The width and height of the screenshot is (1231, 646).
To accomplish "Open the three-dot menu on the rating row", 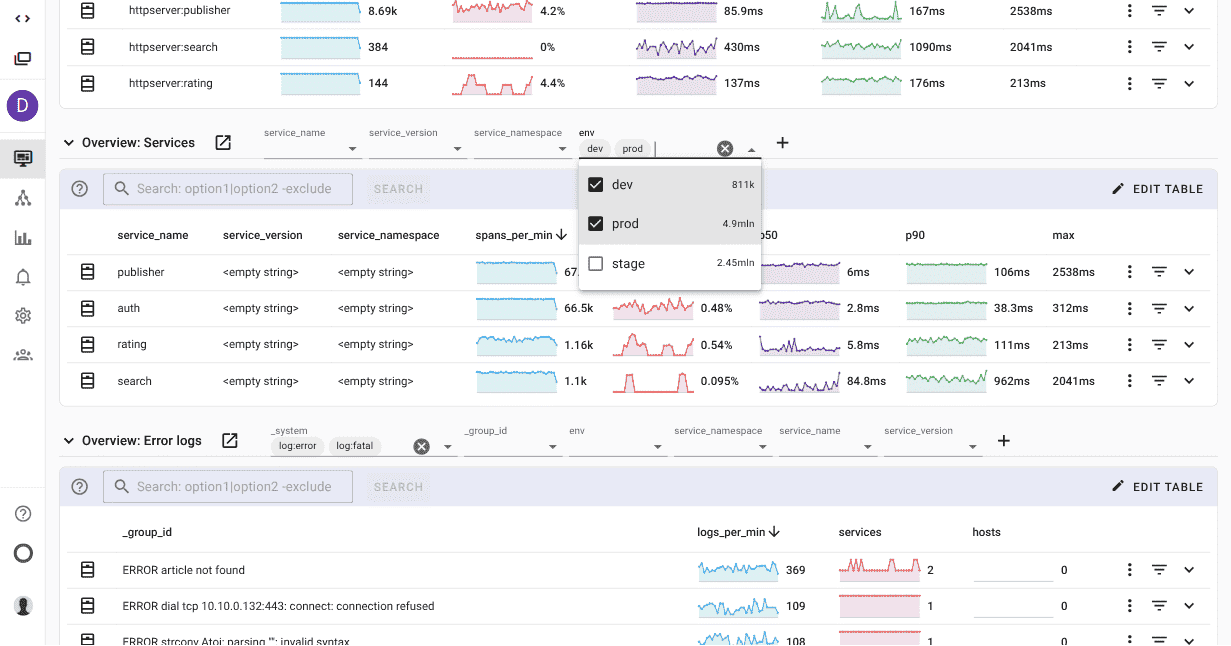I will pos(1129,344).
